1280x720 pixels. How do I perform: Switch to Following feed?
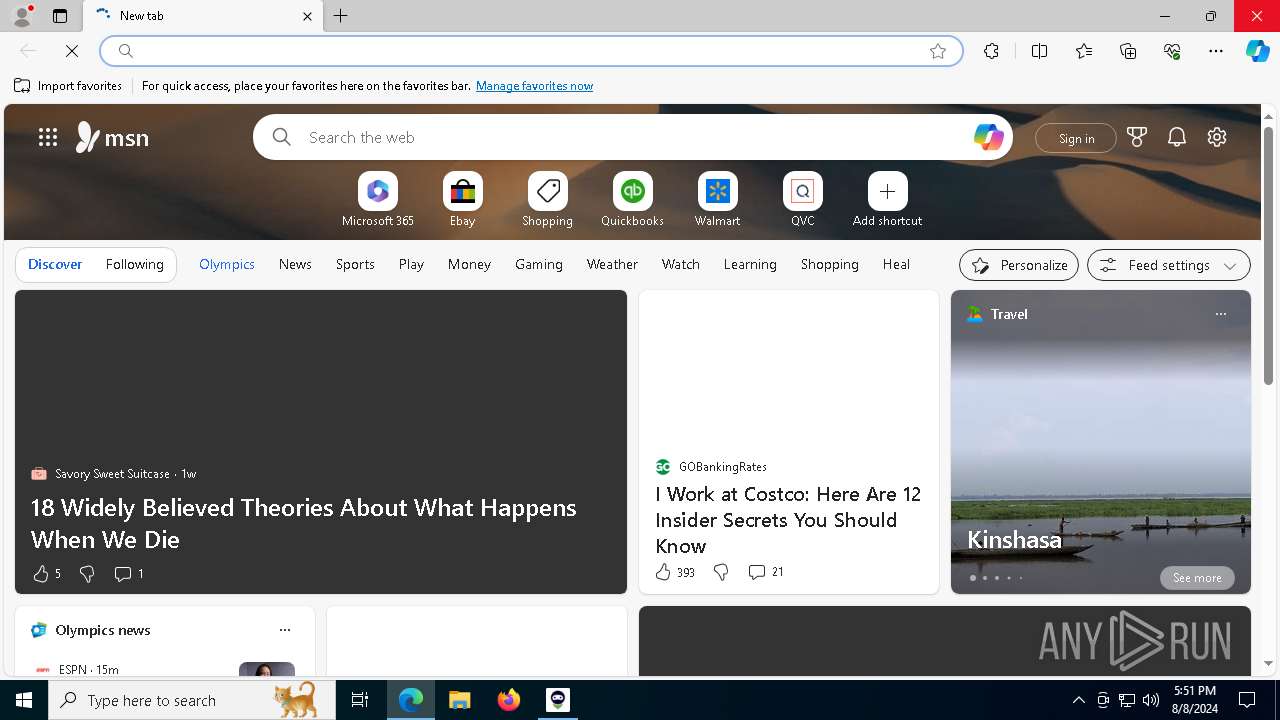coord(135,264)
